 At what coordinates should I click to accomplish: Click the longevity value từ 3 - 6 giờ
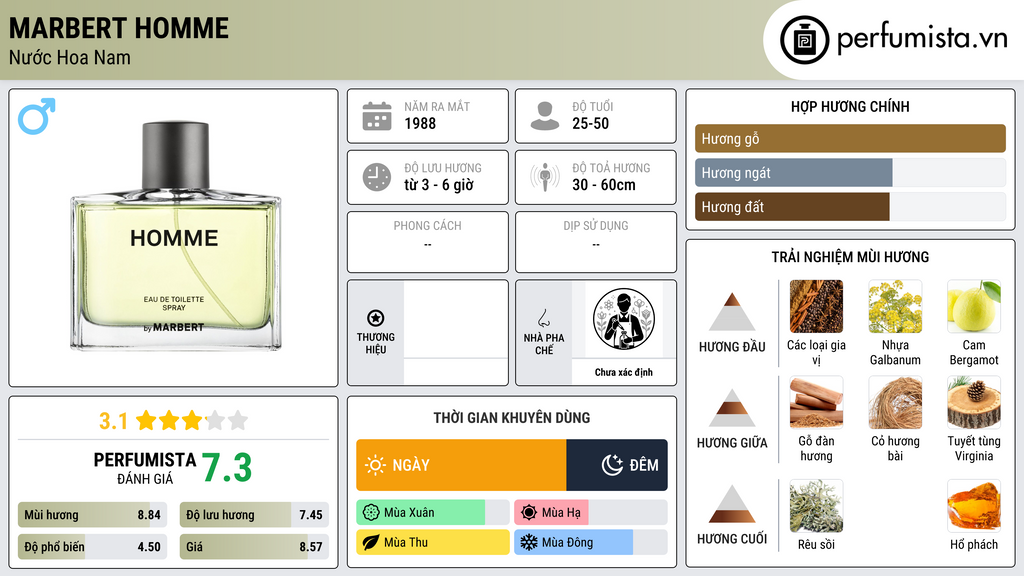tap(438, 185)
